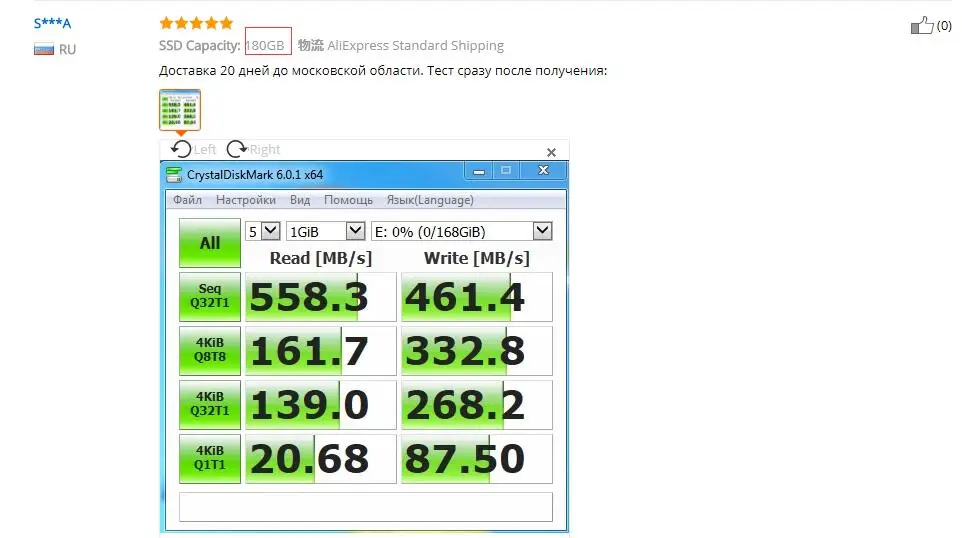This screenshot has width=962, height=538.
Task: Minimize the CrystalDiskMark window
Action: [x=479, y=171]
